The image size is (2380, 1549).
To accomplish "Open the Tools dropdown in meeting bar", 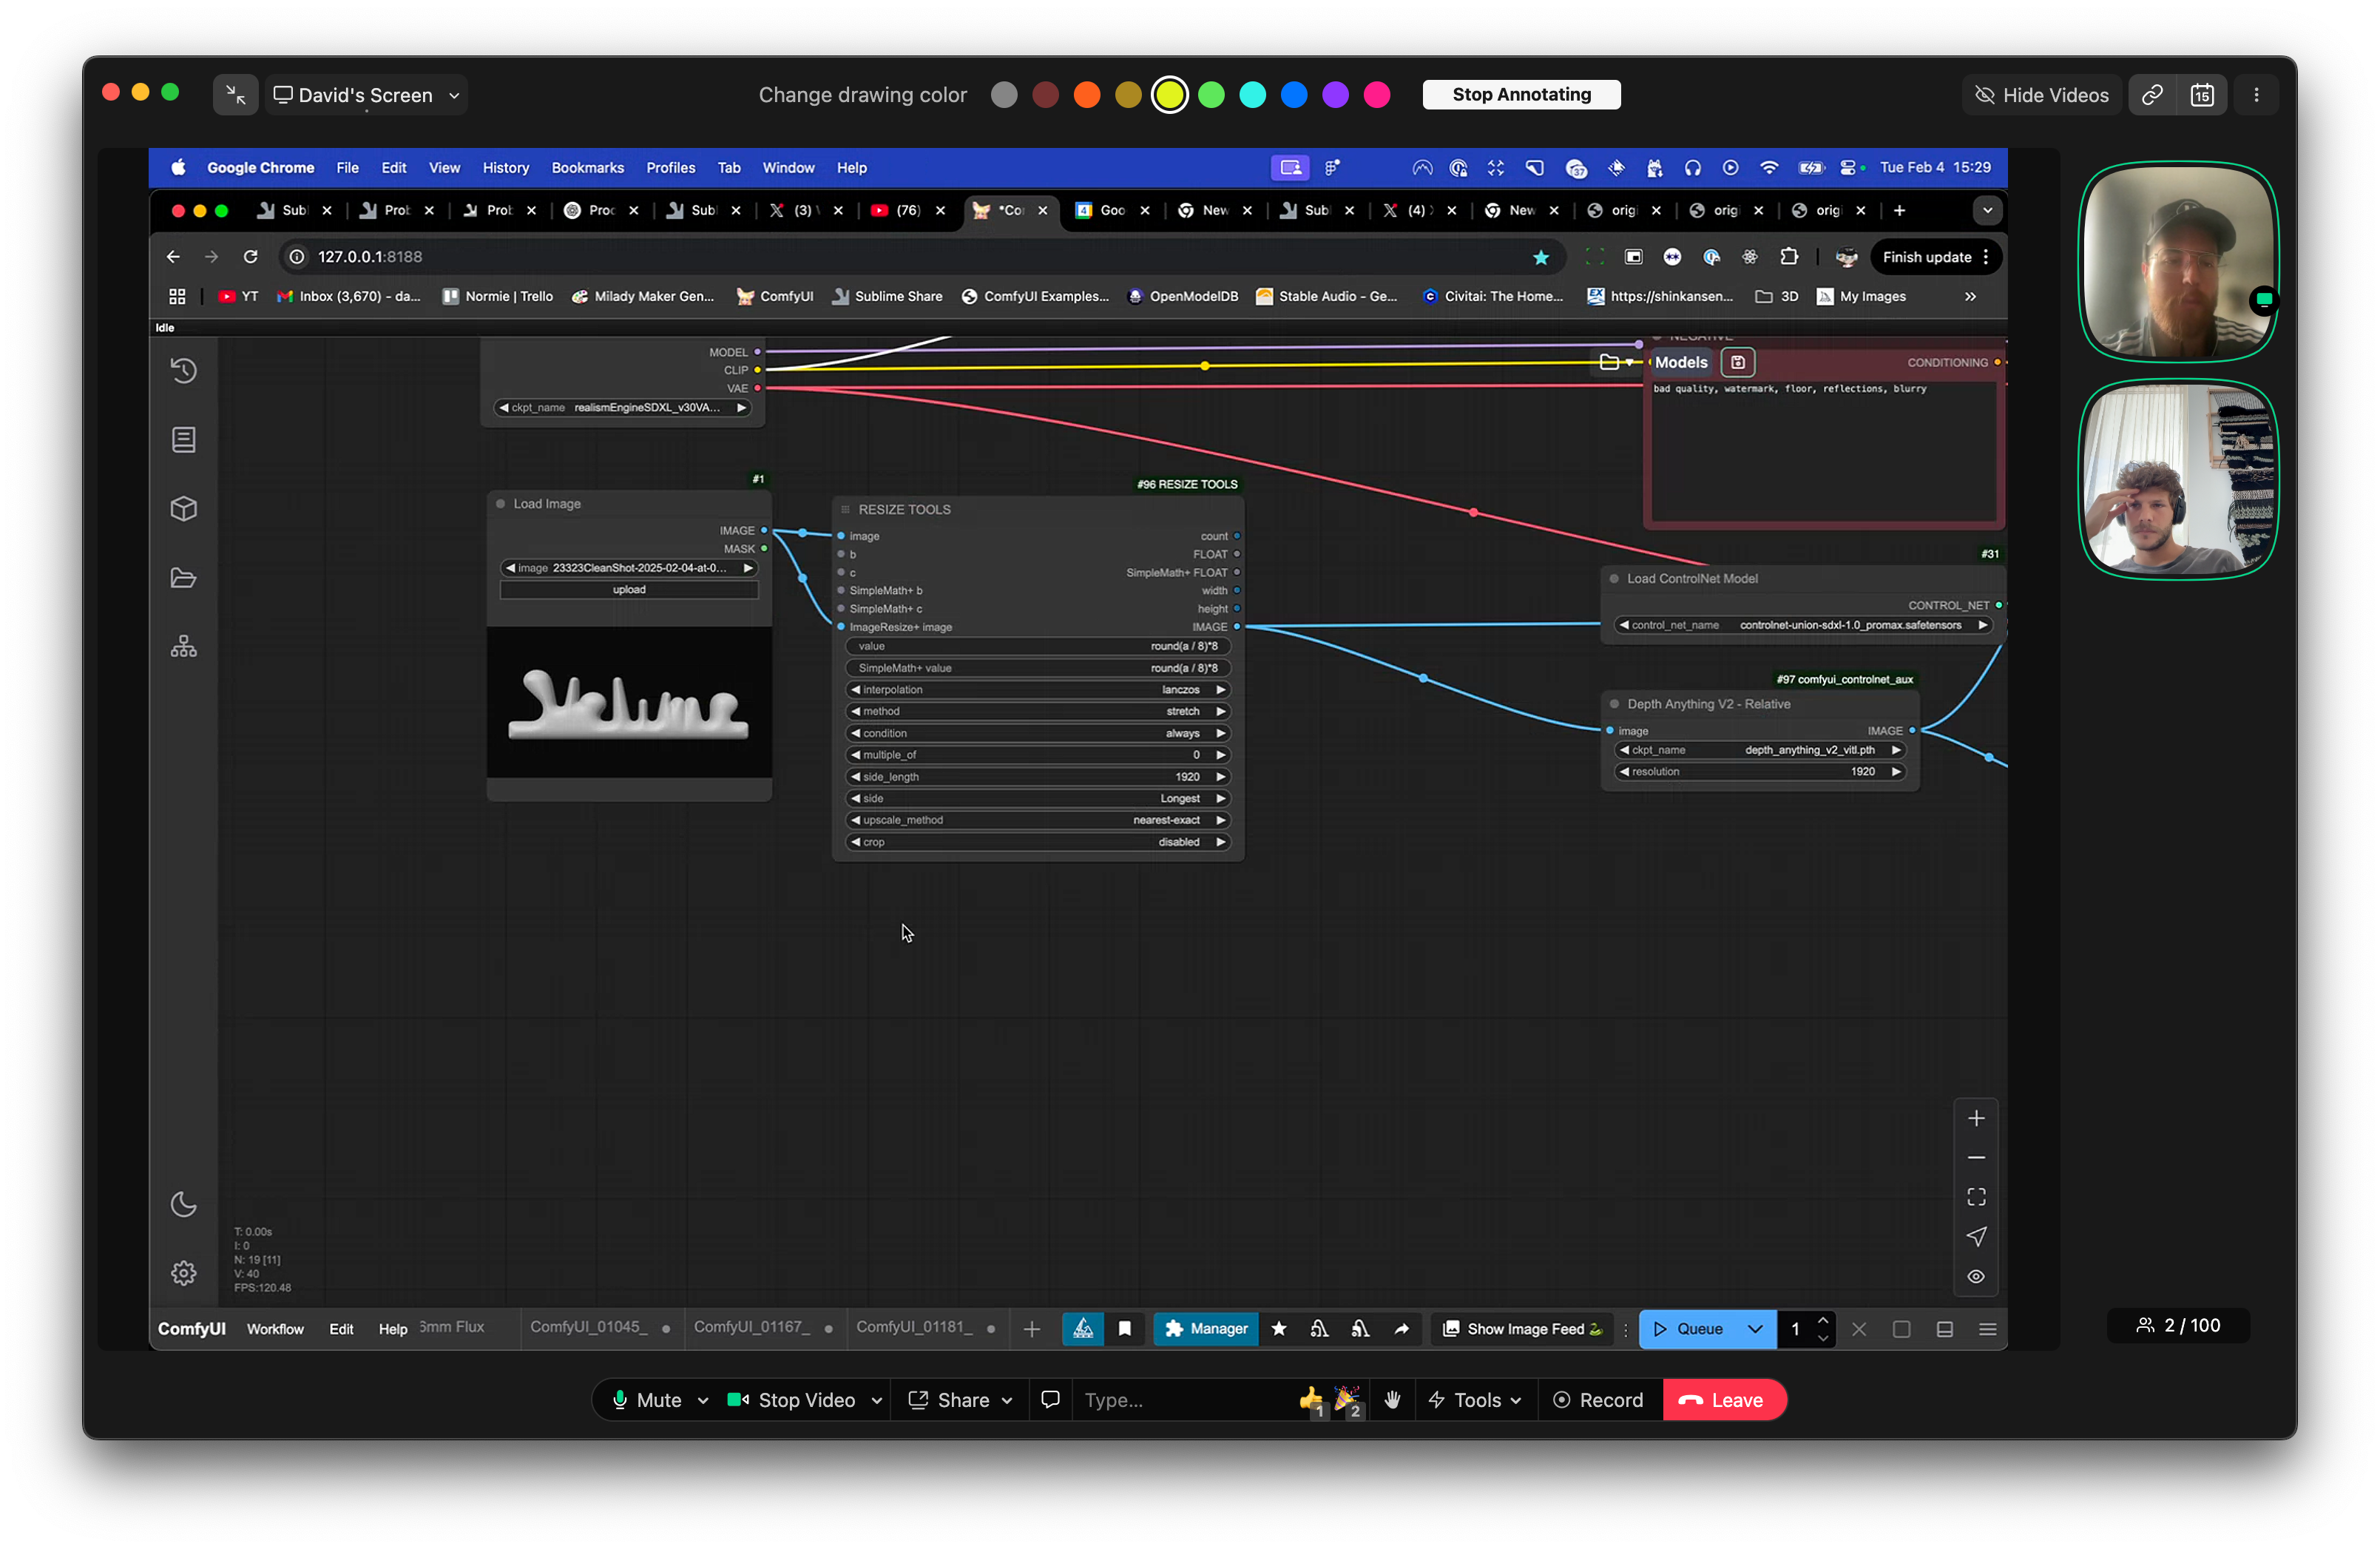I will (1474, 1399).
